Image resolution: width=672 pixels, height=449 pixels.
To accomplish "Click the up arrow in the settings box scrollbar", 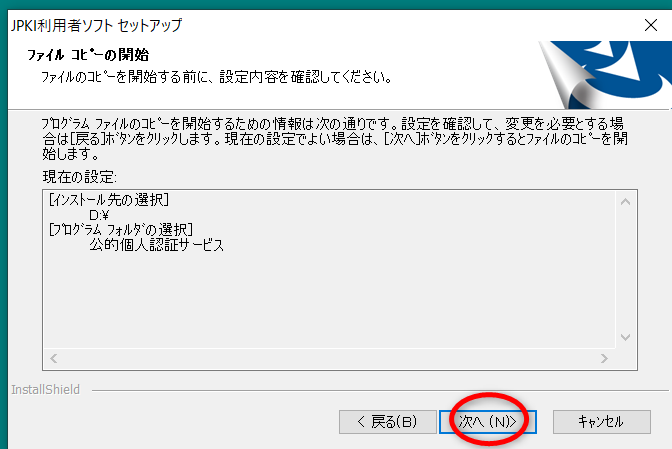I will [x=626, y=201].
